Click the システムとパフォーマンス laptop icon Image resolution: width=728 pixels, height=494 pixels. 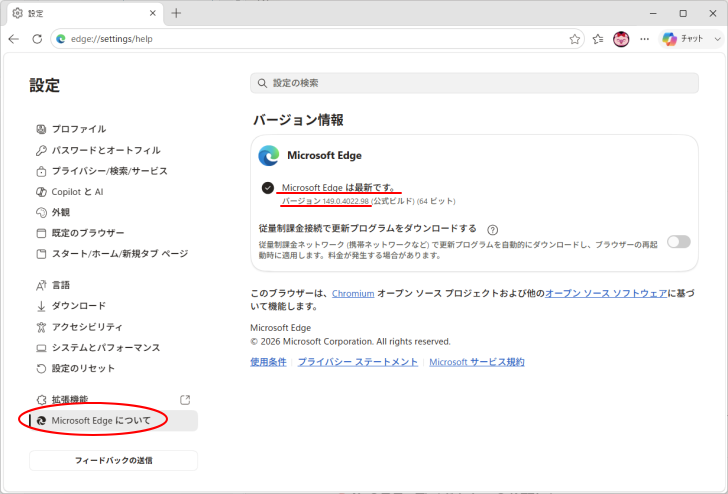click(41, 348)
